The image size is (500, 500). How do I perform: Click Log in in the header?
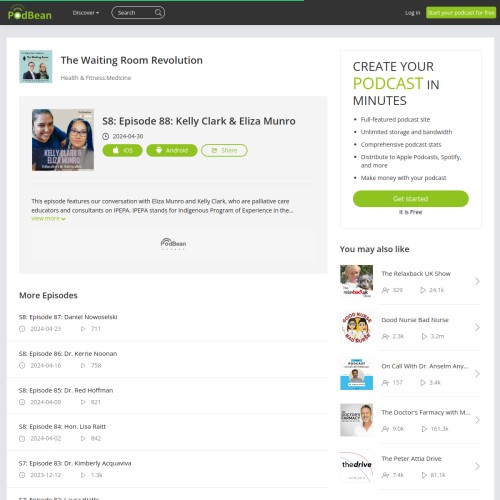click(412, 13)
